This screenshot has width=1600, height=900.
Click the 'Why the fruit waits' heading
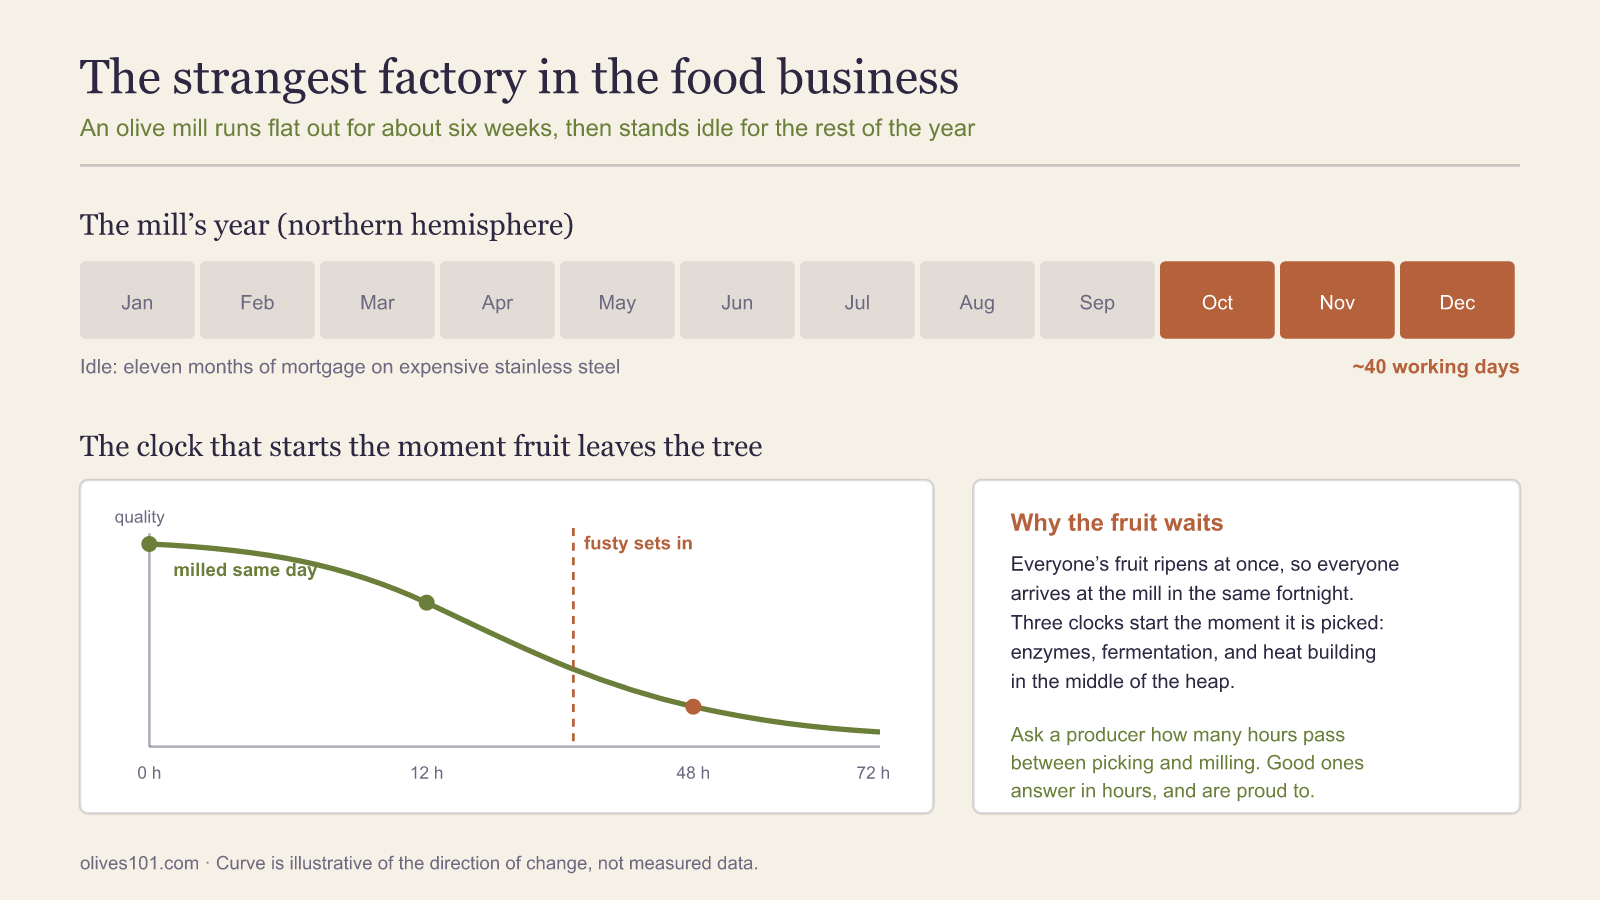(1117, 523)
